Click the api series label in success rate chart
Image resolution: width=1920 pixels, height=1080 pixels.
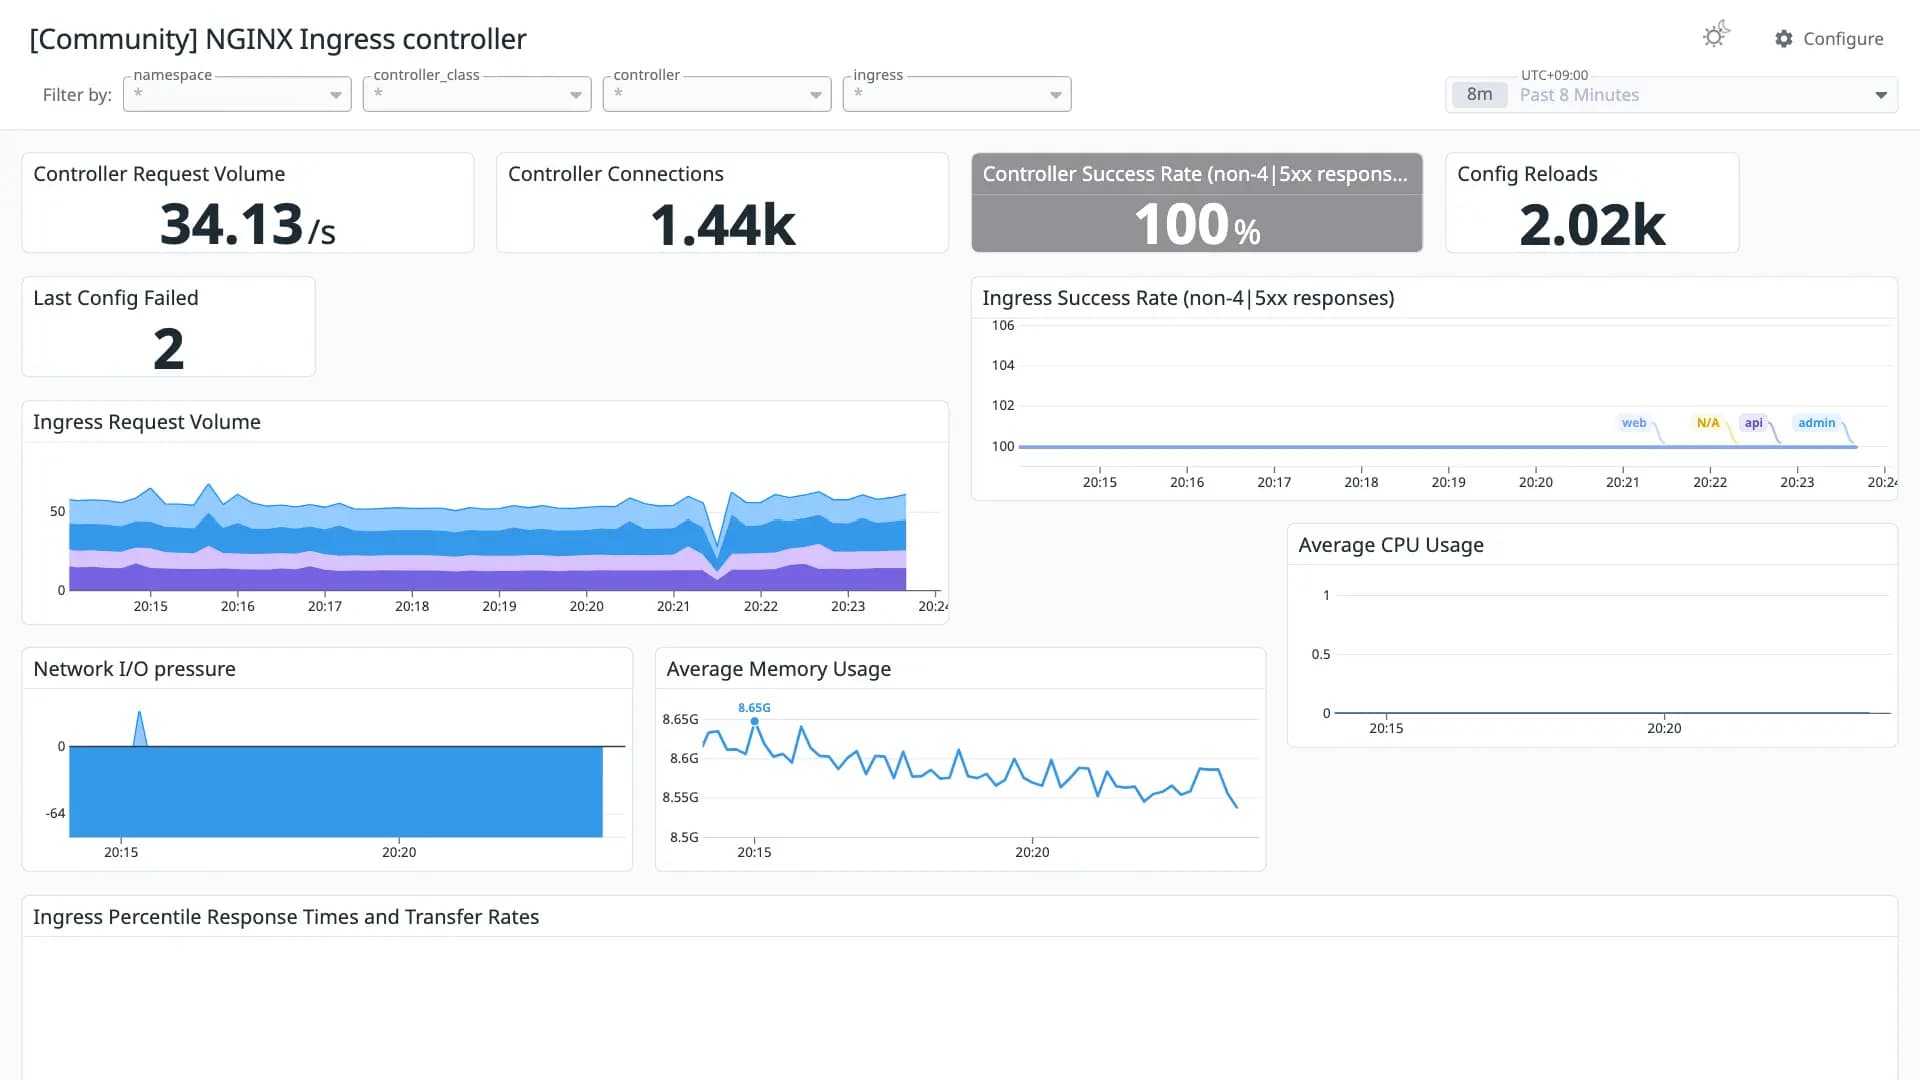[x=1754, y=423]
